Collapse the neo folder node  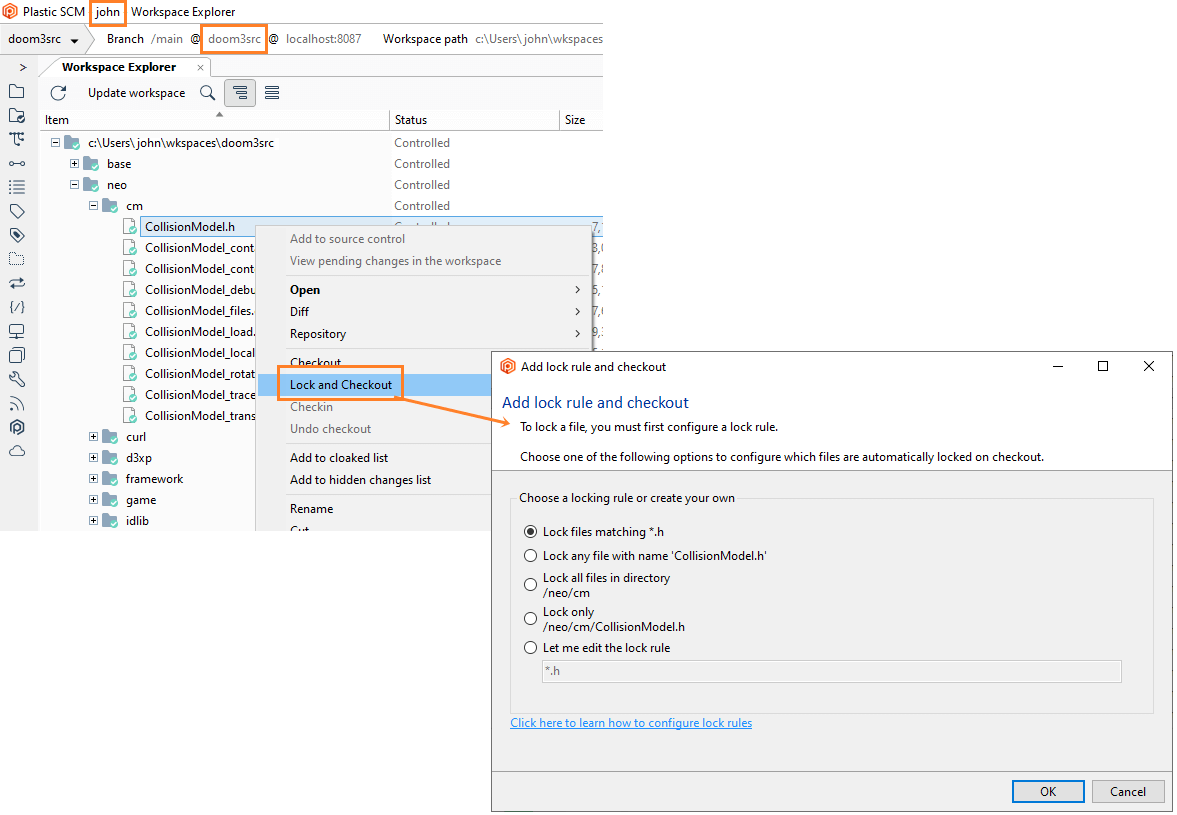click(74, 185)
